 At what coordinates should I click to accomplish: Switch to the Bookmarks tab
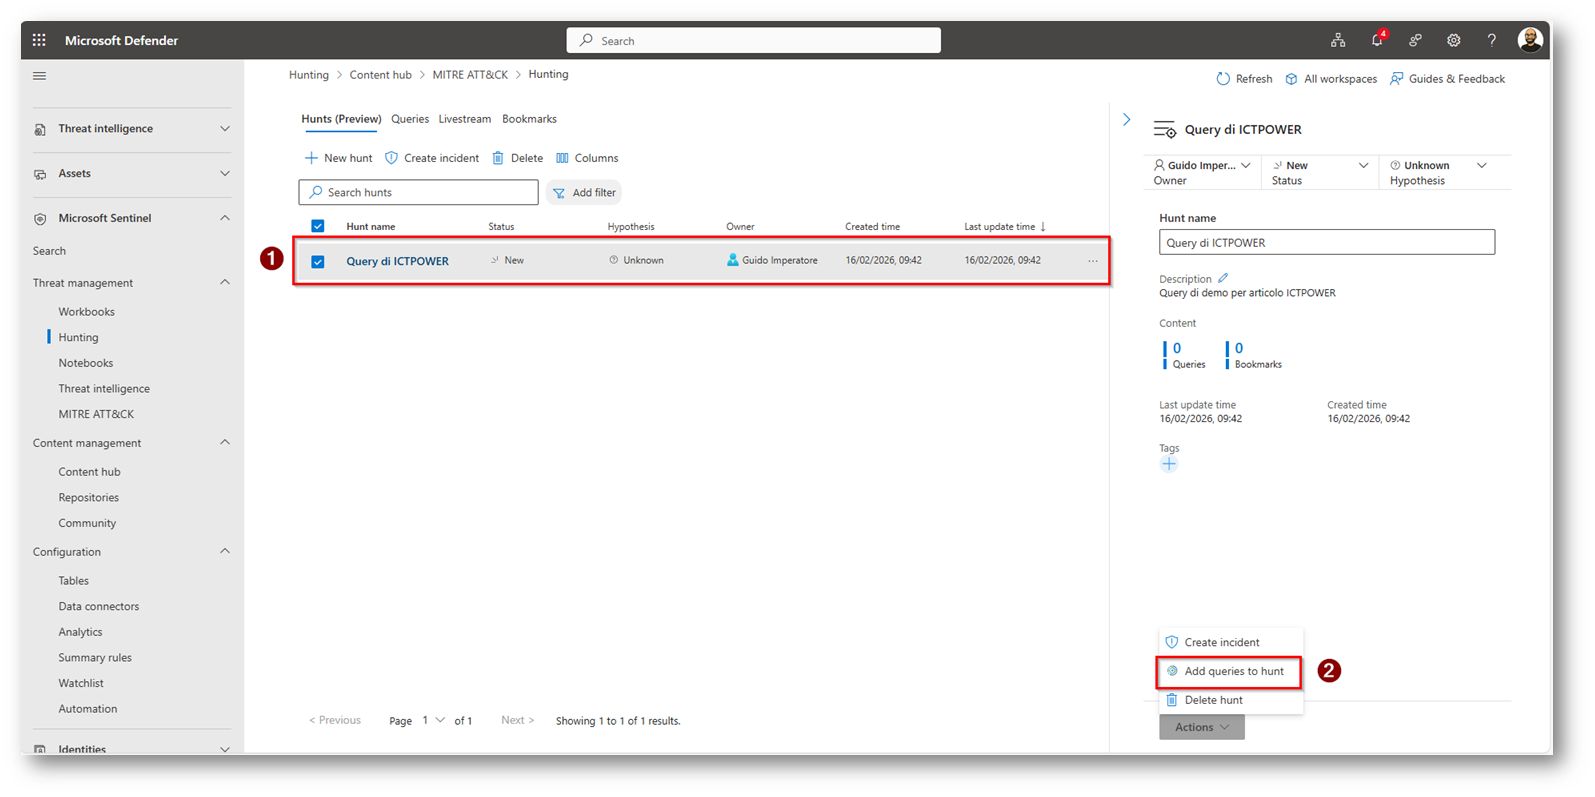(529, 119)
